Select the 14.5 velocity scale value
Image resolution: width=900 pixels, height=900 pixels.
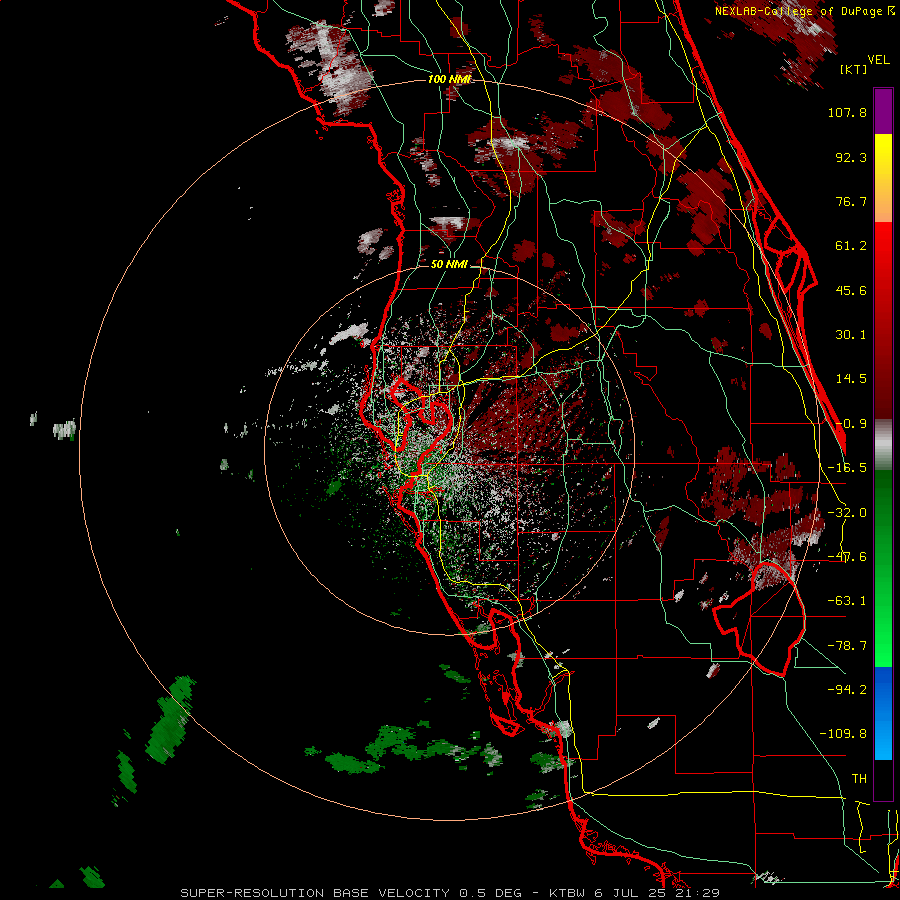point(851,379)
